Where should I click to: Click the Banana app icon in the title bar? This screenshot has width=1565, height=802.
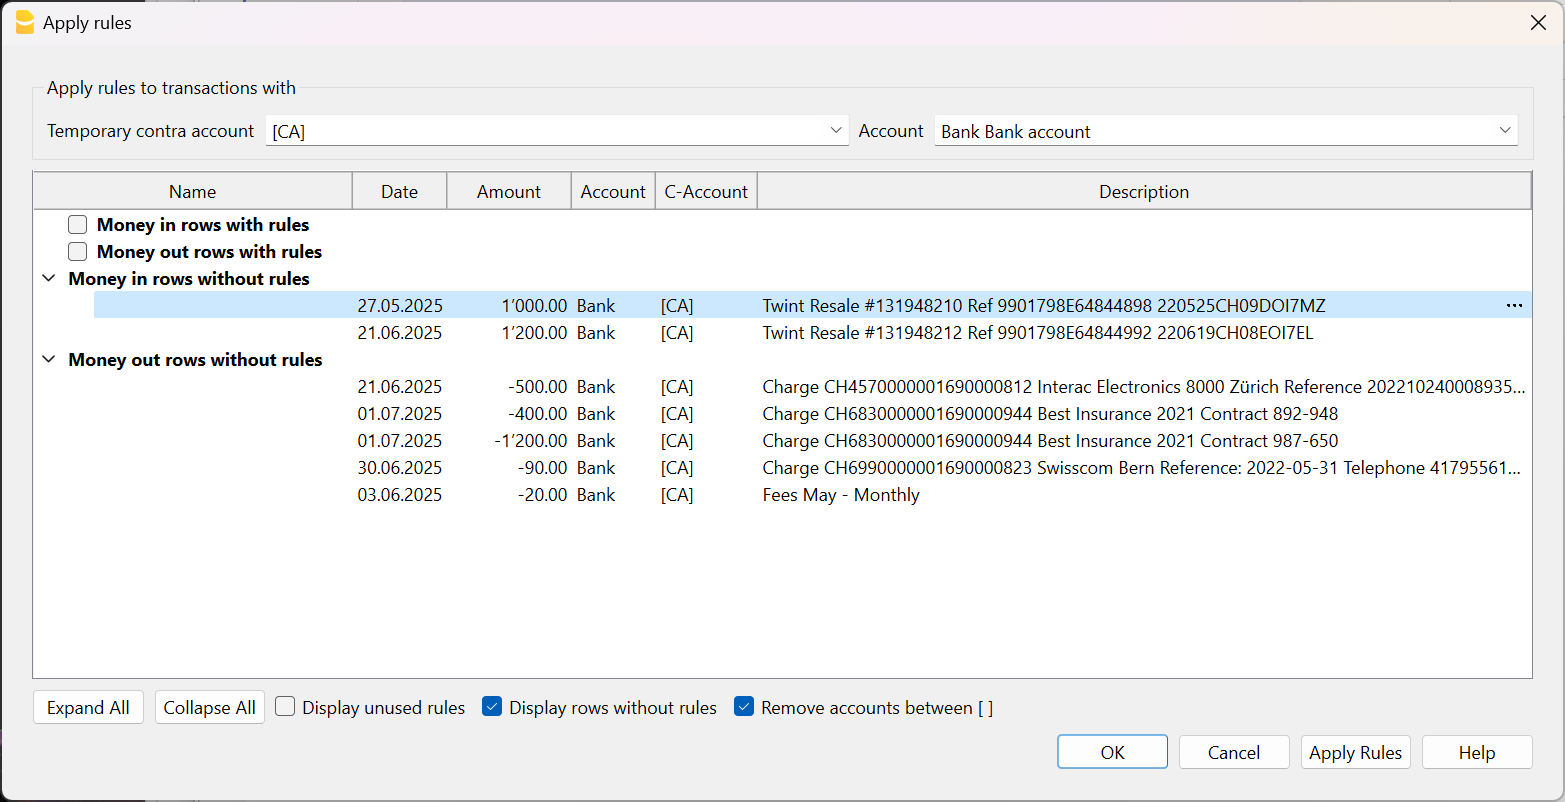tap(25, 23)
